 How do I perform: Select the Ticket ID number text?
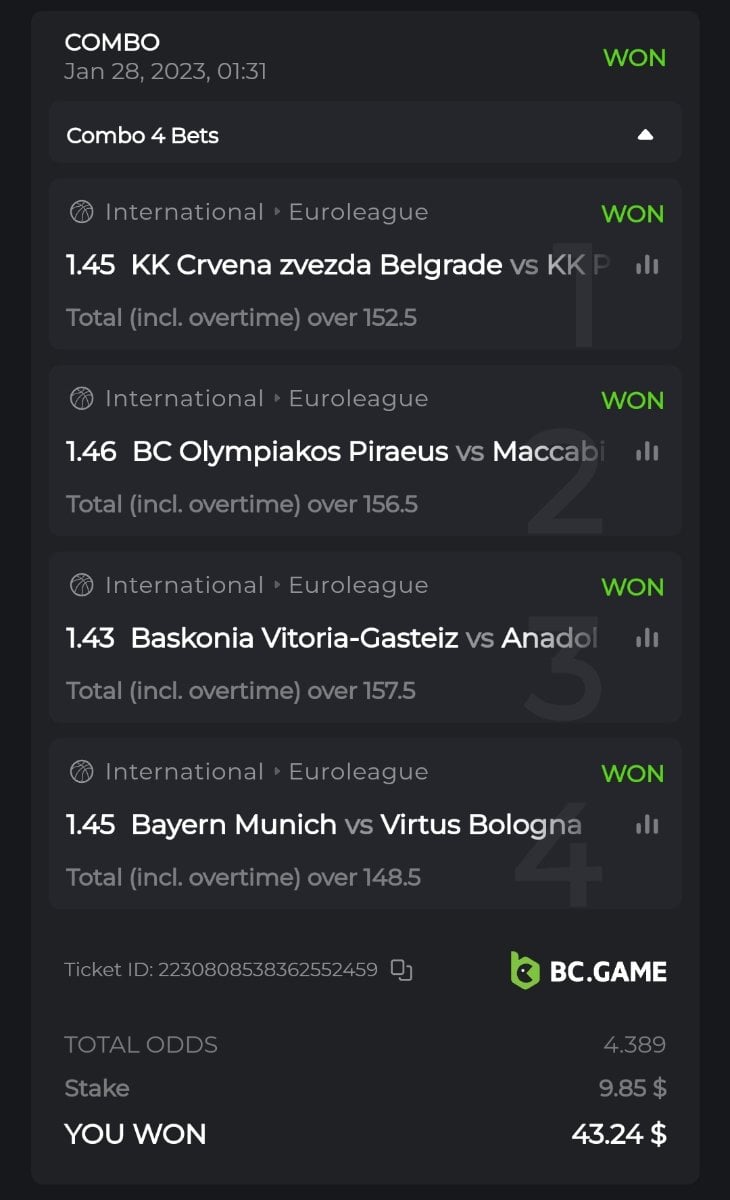[267, 969]
